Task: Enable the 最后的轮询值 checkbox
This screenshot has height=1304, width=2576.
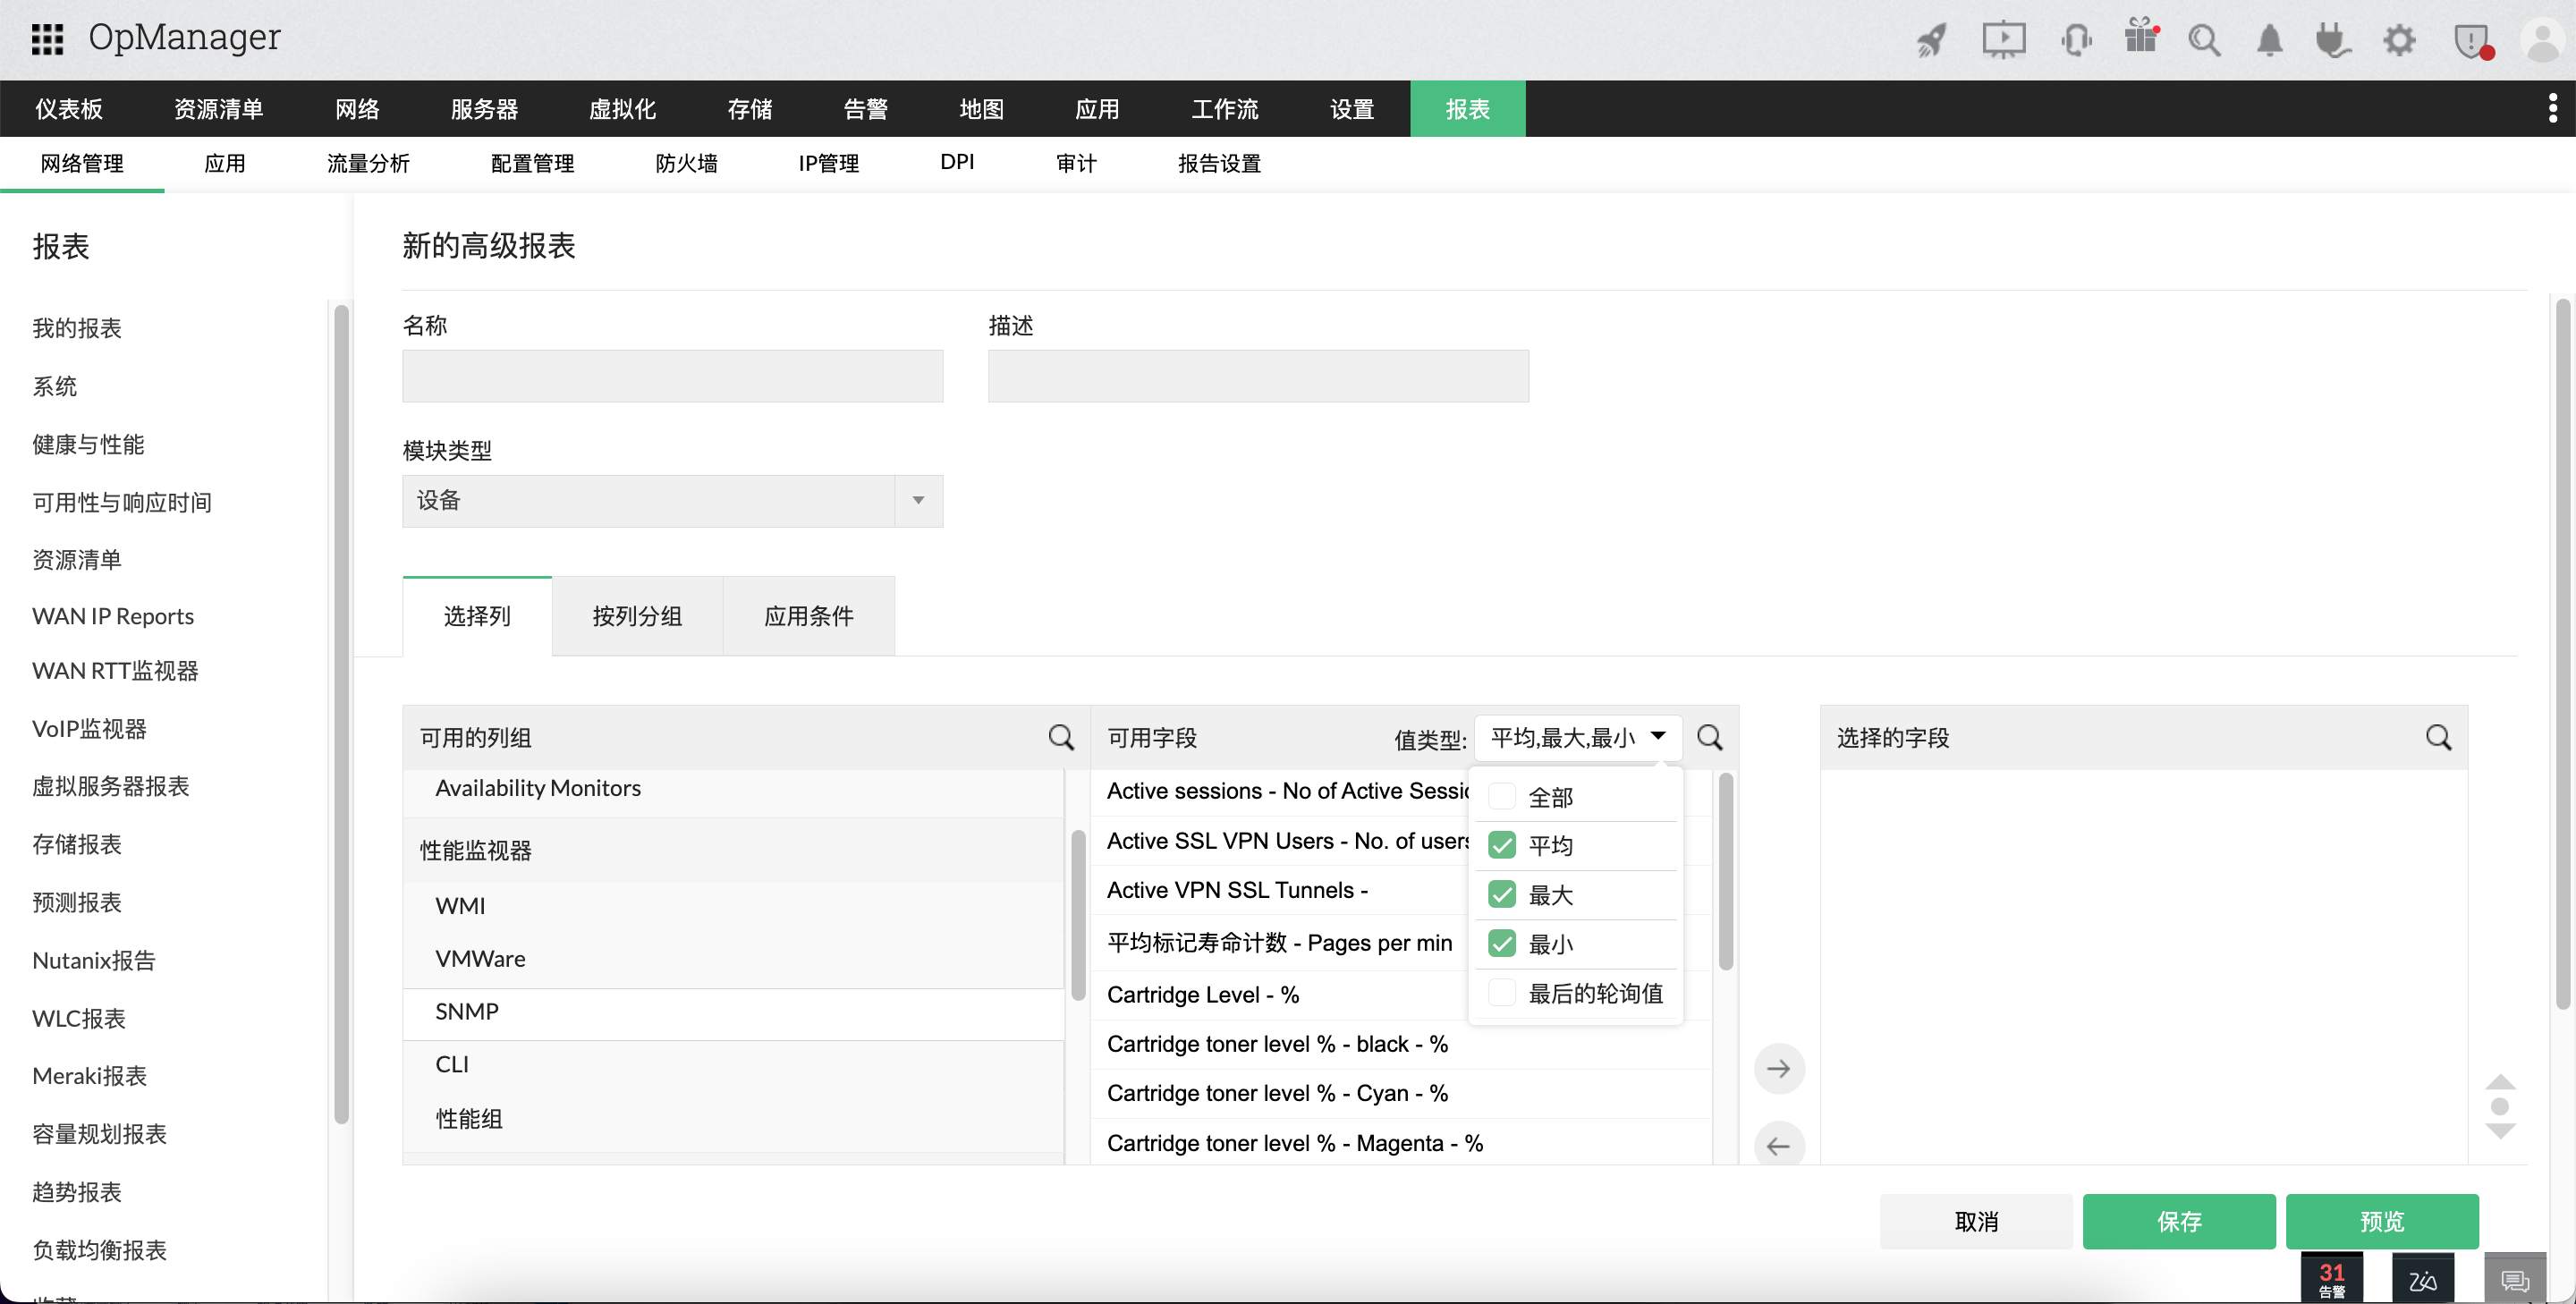Action: (1501, 992)
